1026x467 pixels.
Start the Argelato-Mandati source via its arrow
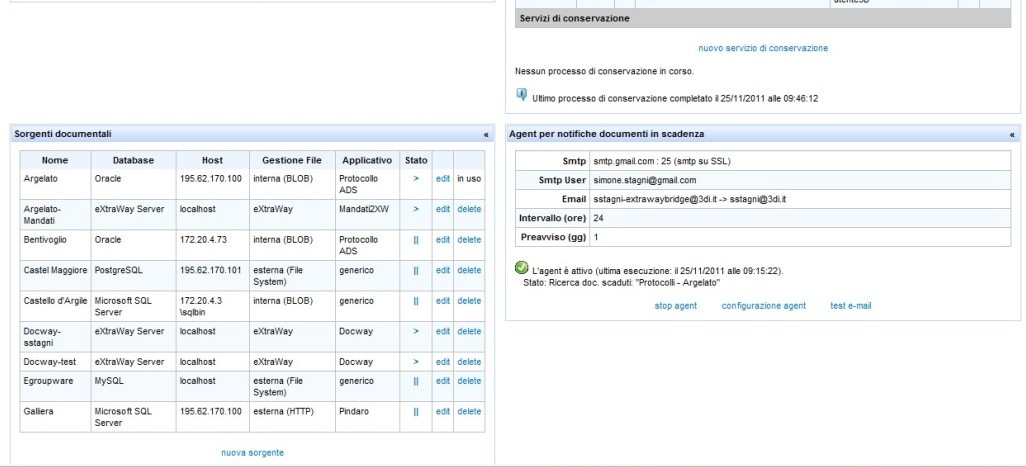click(416, 209)
